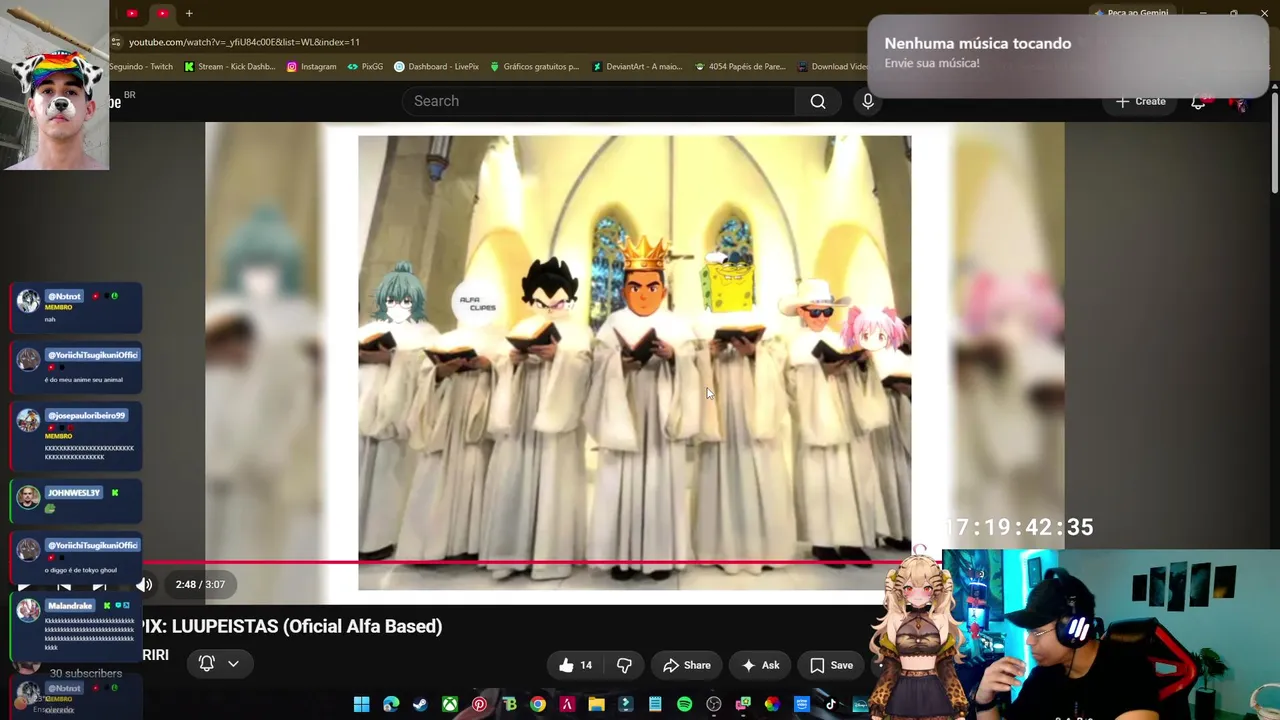This screenshot has height=720, width=1280.
Task: Open the Dashboard - LivePix bookmark
Action: pyautogui.click(x=436, y=67)
